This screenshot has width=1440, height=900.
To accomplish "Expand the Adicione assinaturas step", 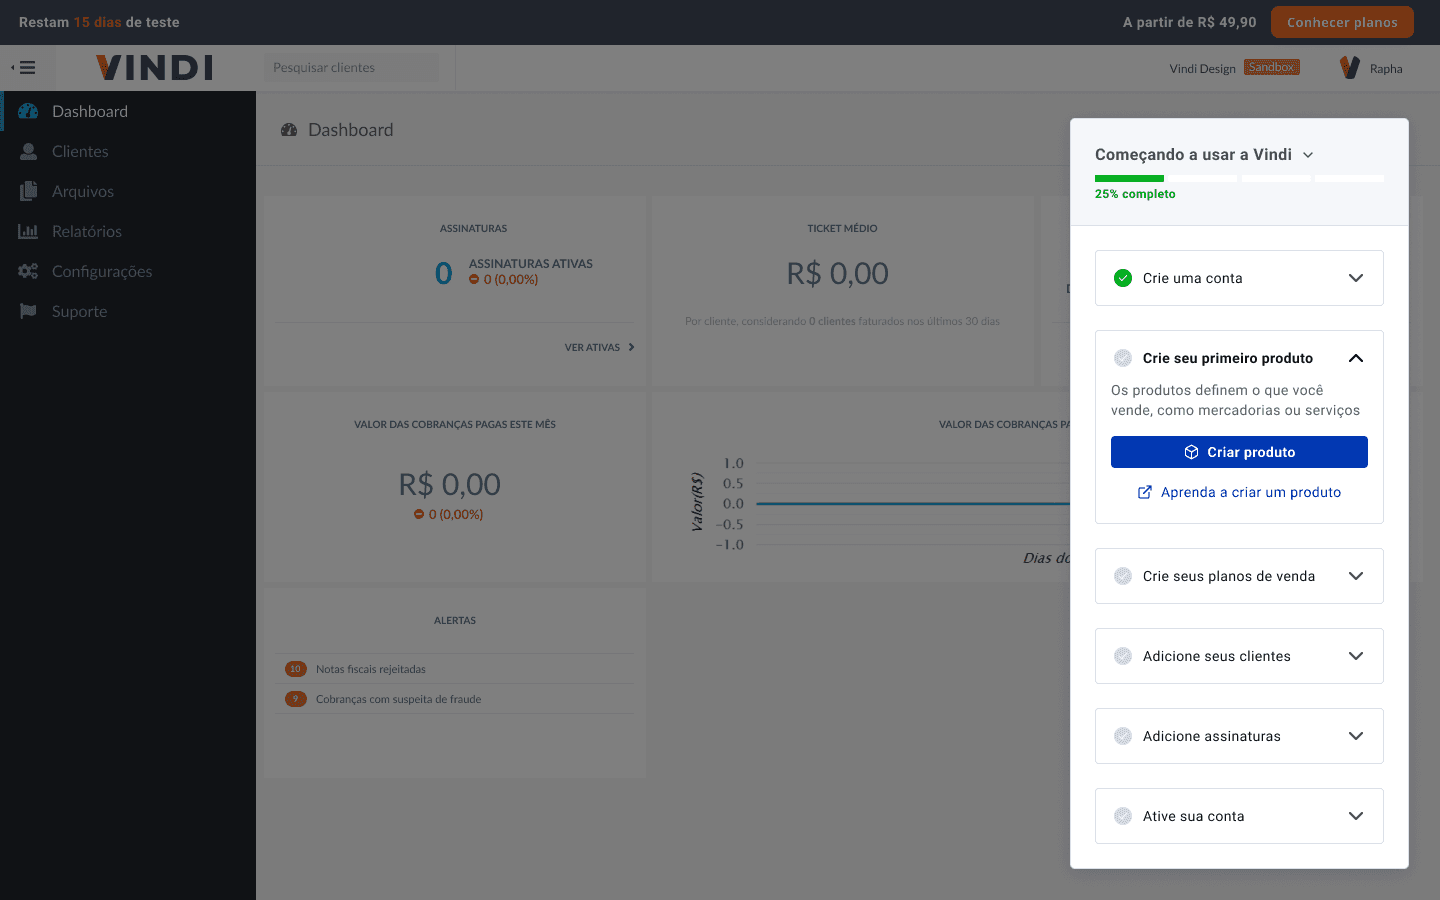I will [x=1239, y=736].
